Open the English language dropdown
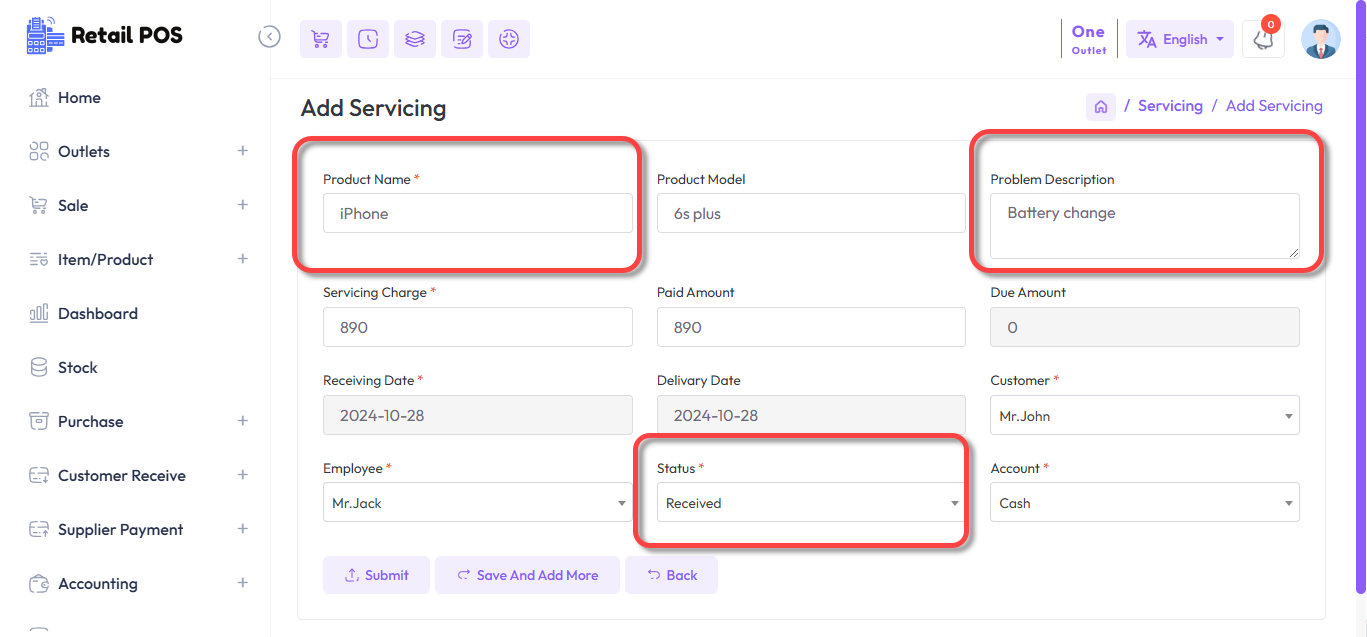The height and width of the screenshot is (637, 1367). tap(1180, 40)
